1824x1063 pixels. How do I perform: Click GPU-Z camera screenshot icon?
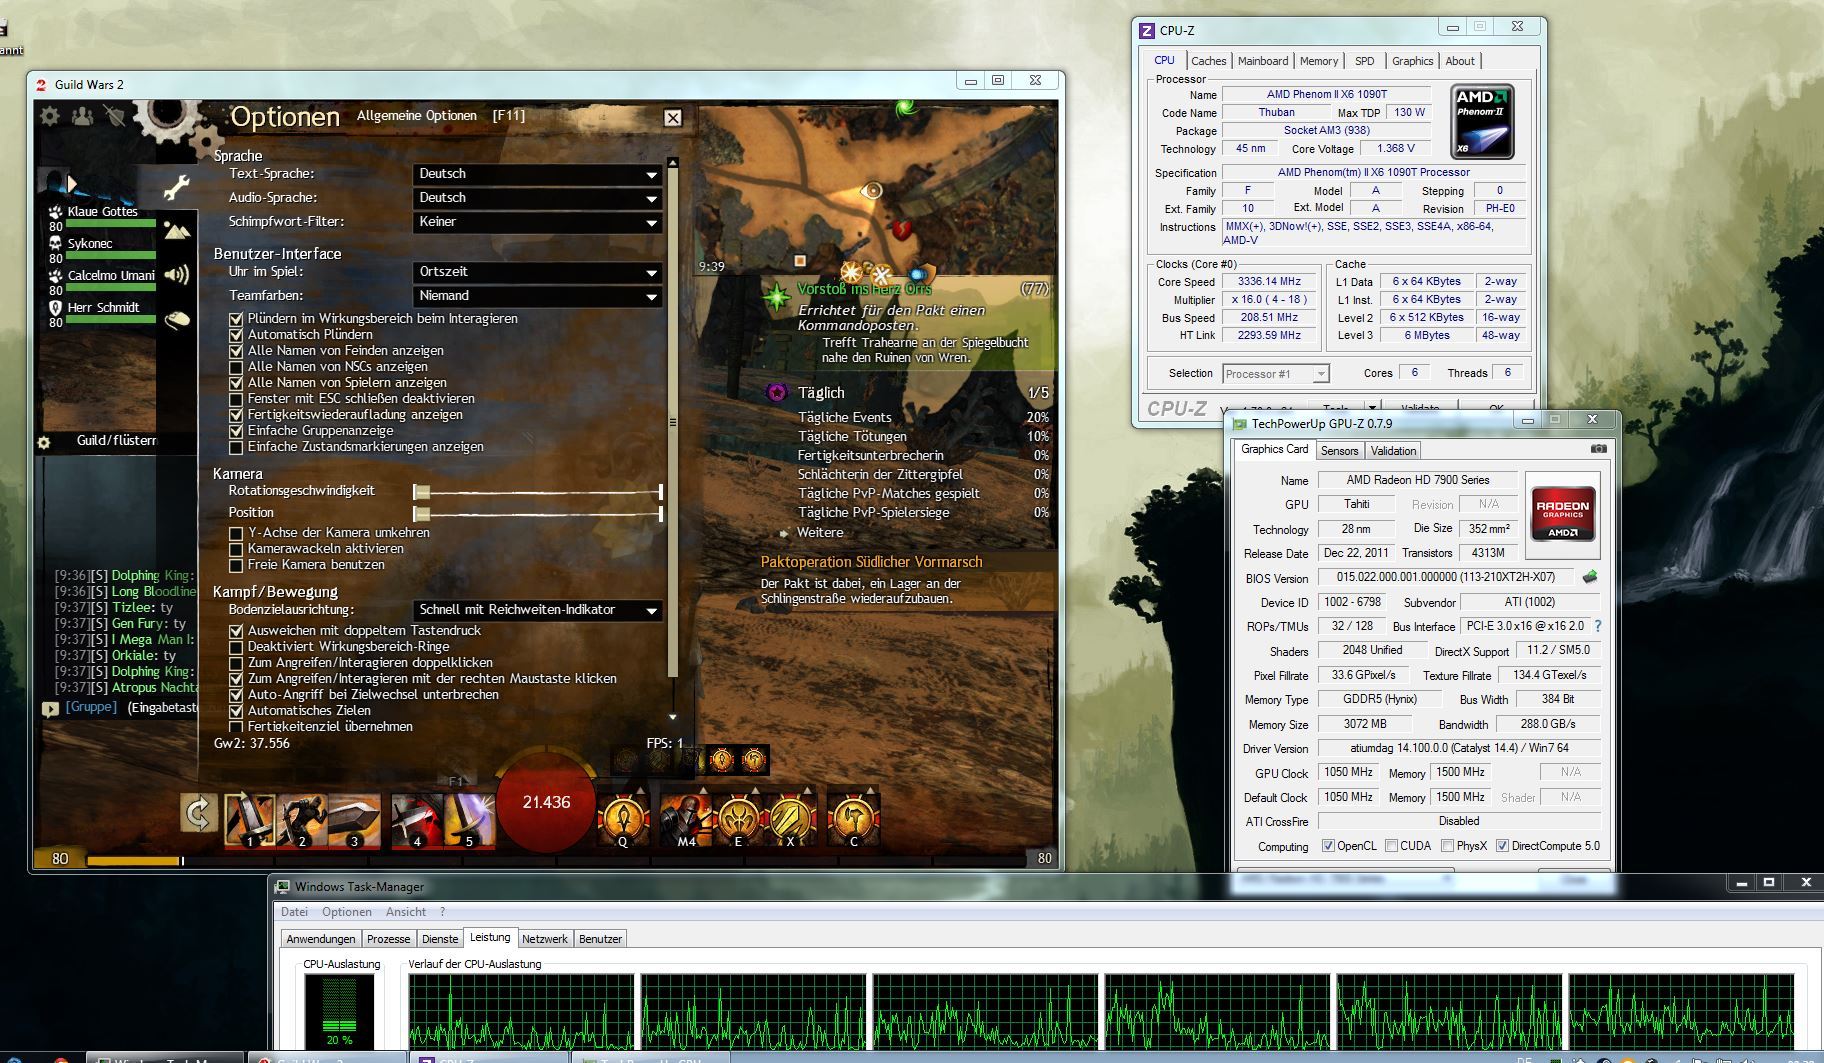(1598, 449)
